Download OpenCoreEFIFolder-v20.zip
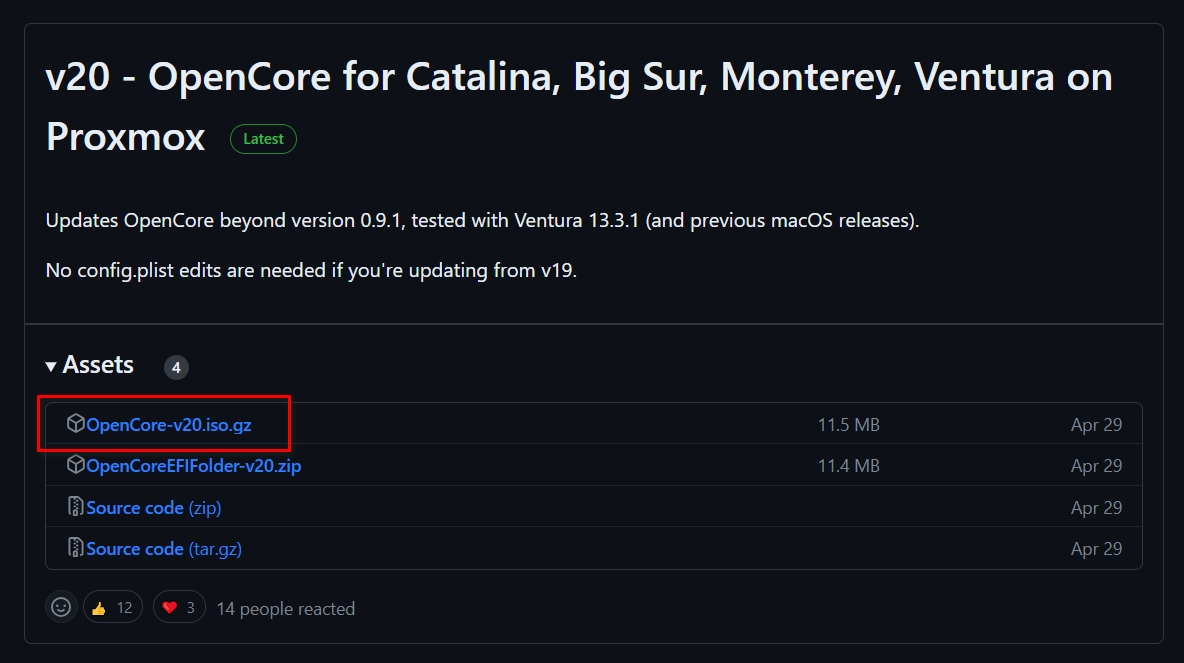 pos(193,466)
